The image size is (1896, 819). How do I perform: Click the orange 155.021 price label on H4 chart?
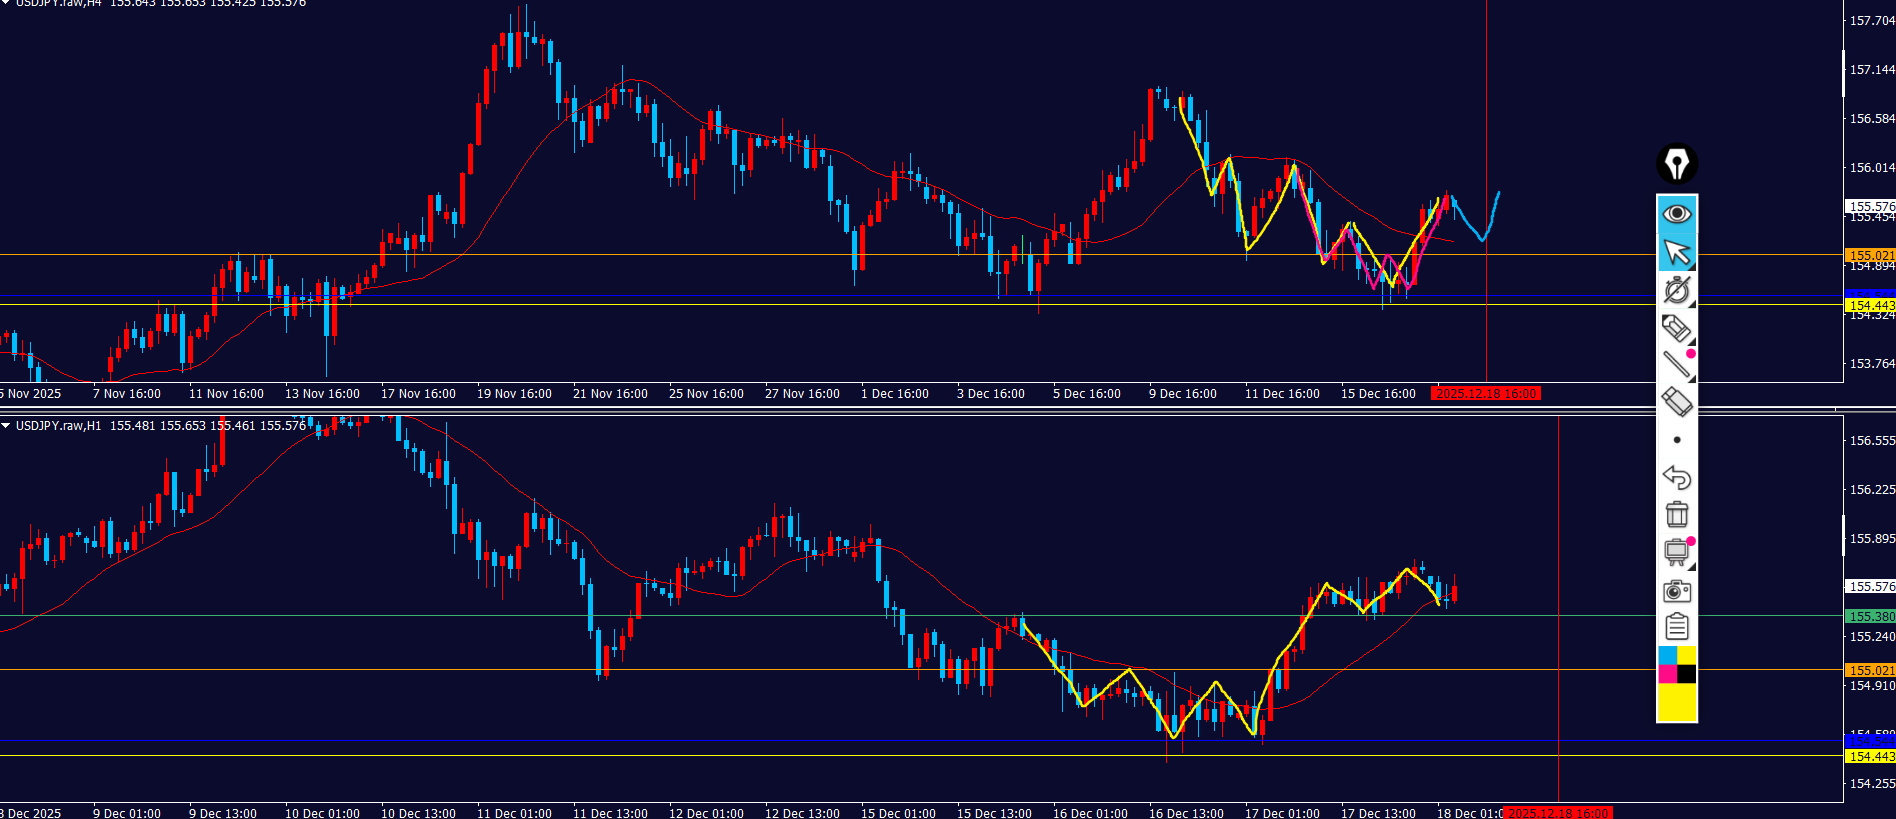point(1870,256)
